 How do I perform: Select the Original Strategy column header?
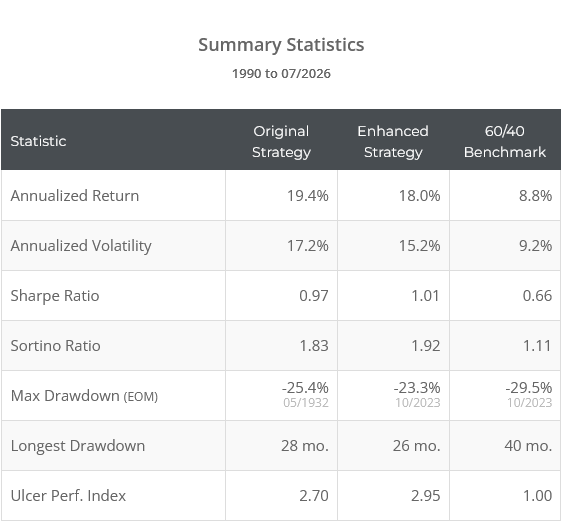coord(281,141)
